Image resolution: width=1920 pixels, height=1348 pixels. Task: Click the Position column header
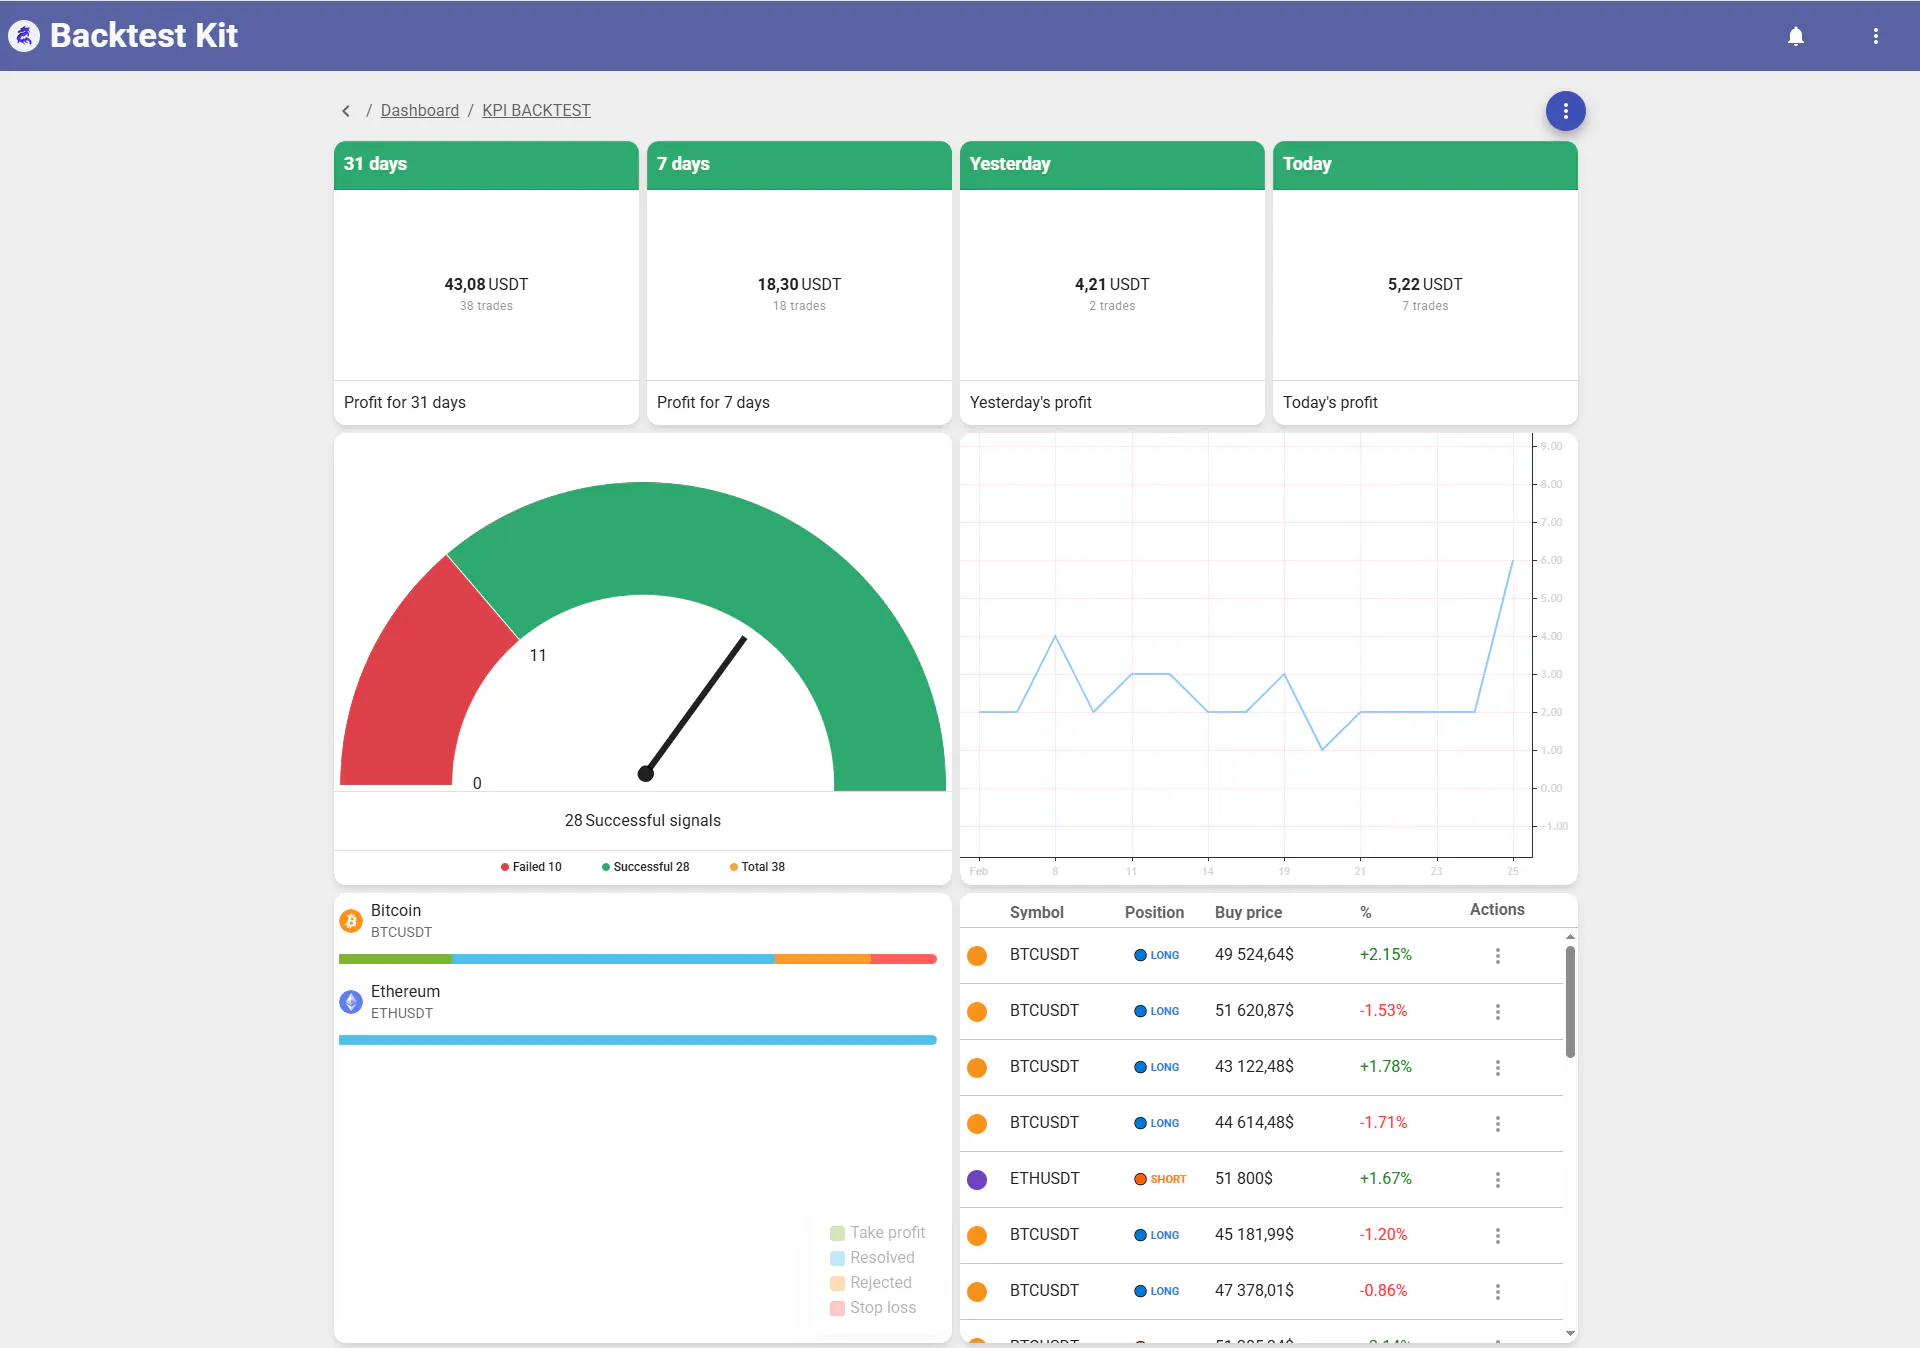coord(1154,912)
